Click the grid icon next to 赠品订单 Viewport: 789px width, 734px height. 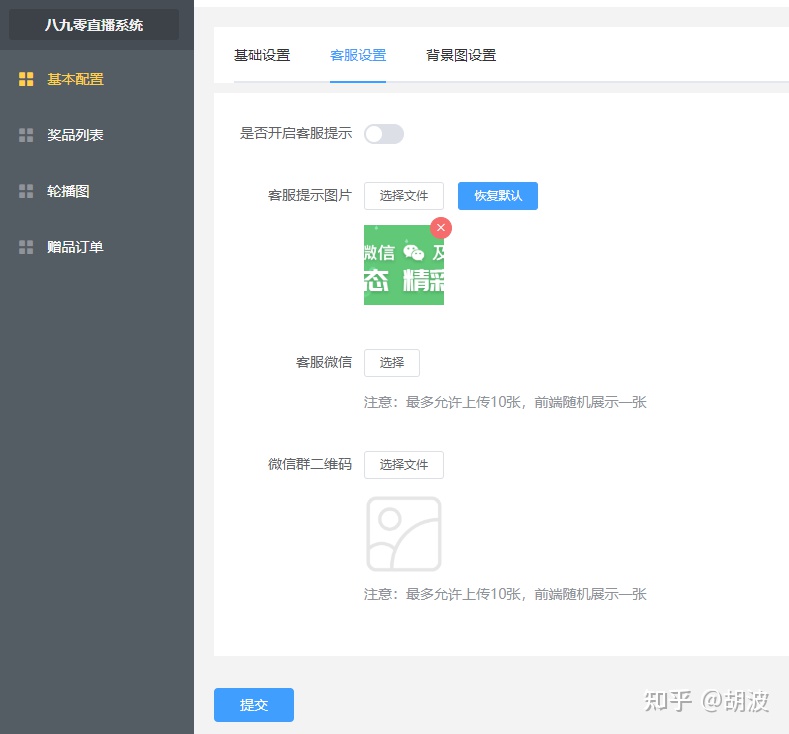pyautogui.click(x=26, y=247)
